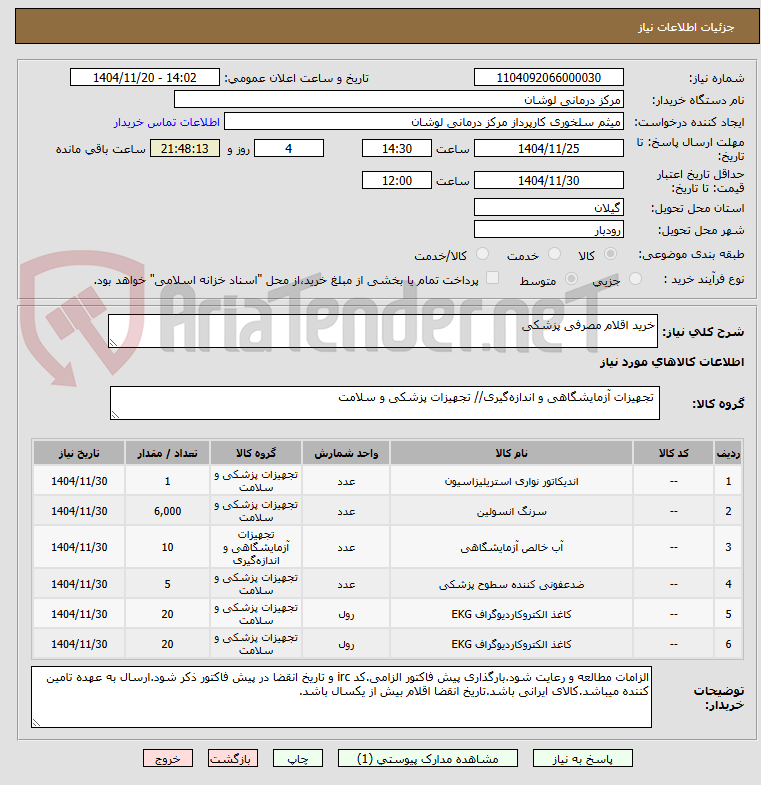The width and height of the screenshot is (761, 785).
Task: Click the quantity 10 cell for آب خالص
Action: [167, 547]
